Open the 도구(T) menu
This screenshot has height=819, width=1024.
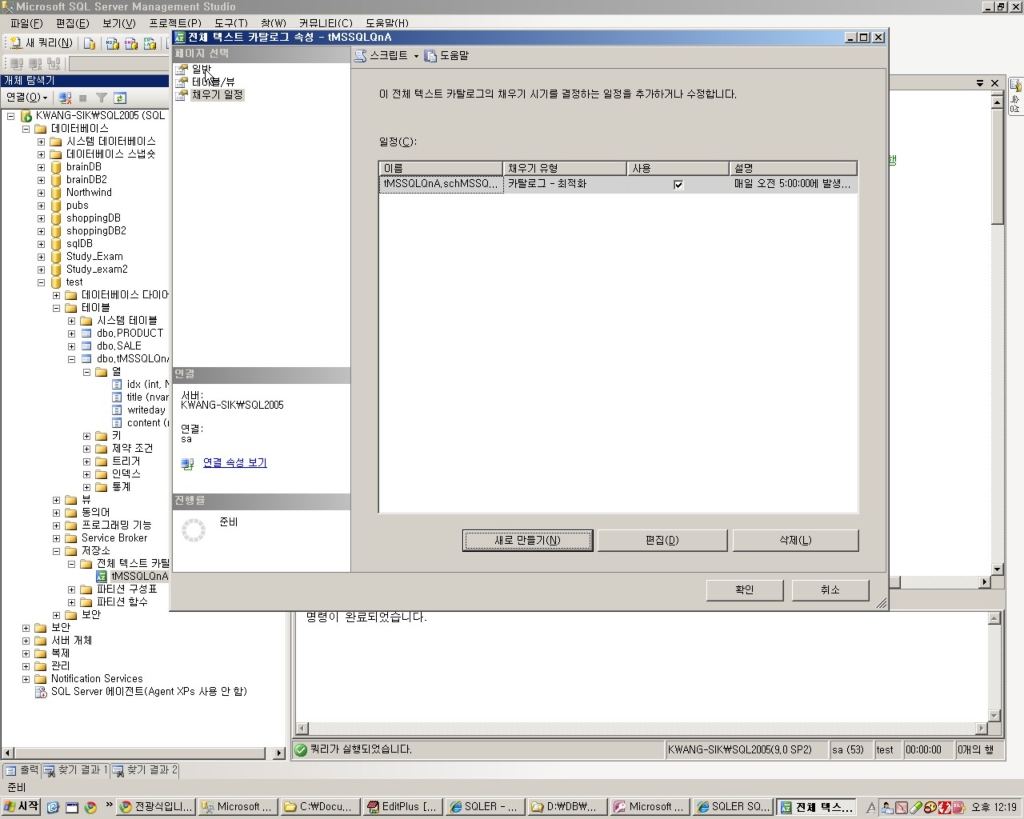pyautogui.click(x=231, y=23)
